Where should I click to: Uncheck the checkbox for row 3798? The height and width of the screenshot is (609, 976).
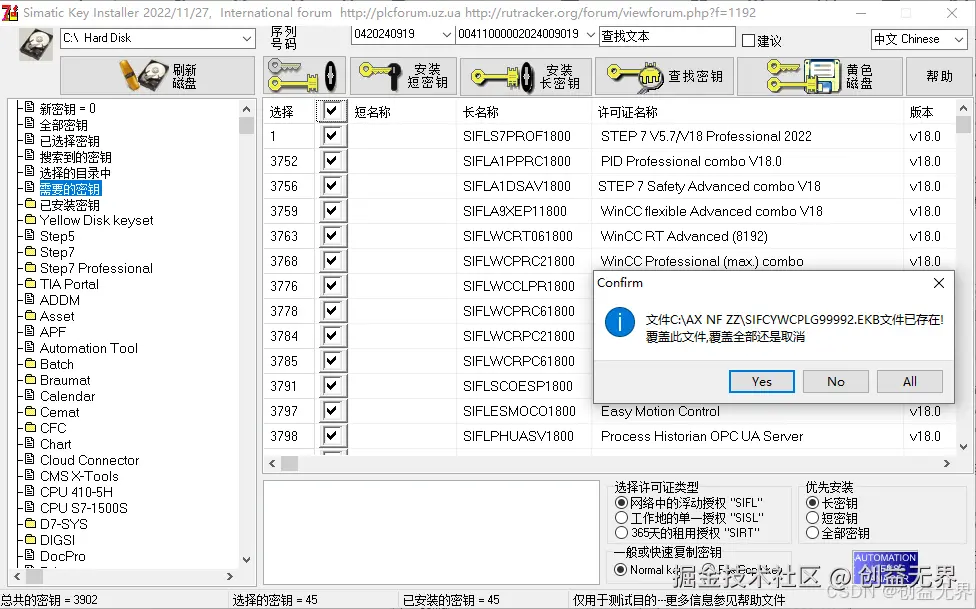331,435
